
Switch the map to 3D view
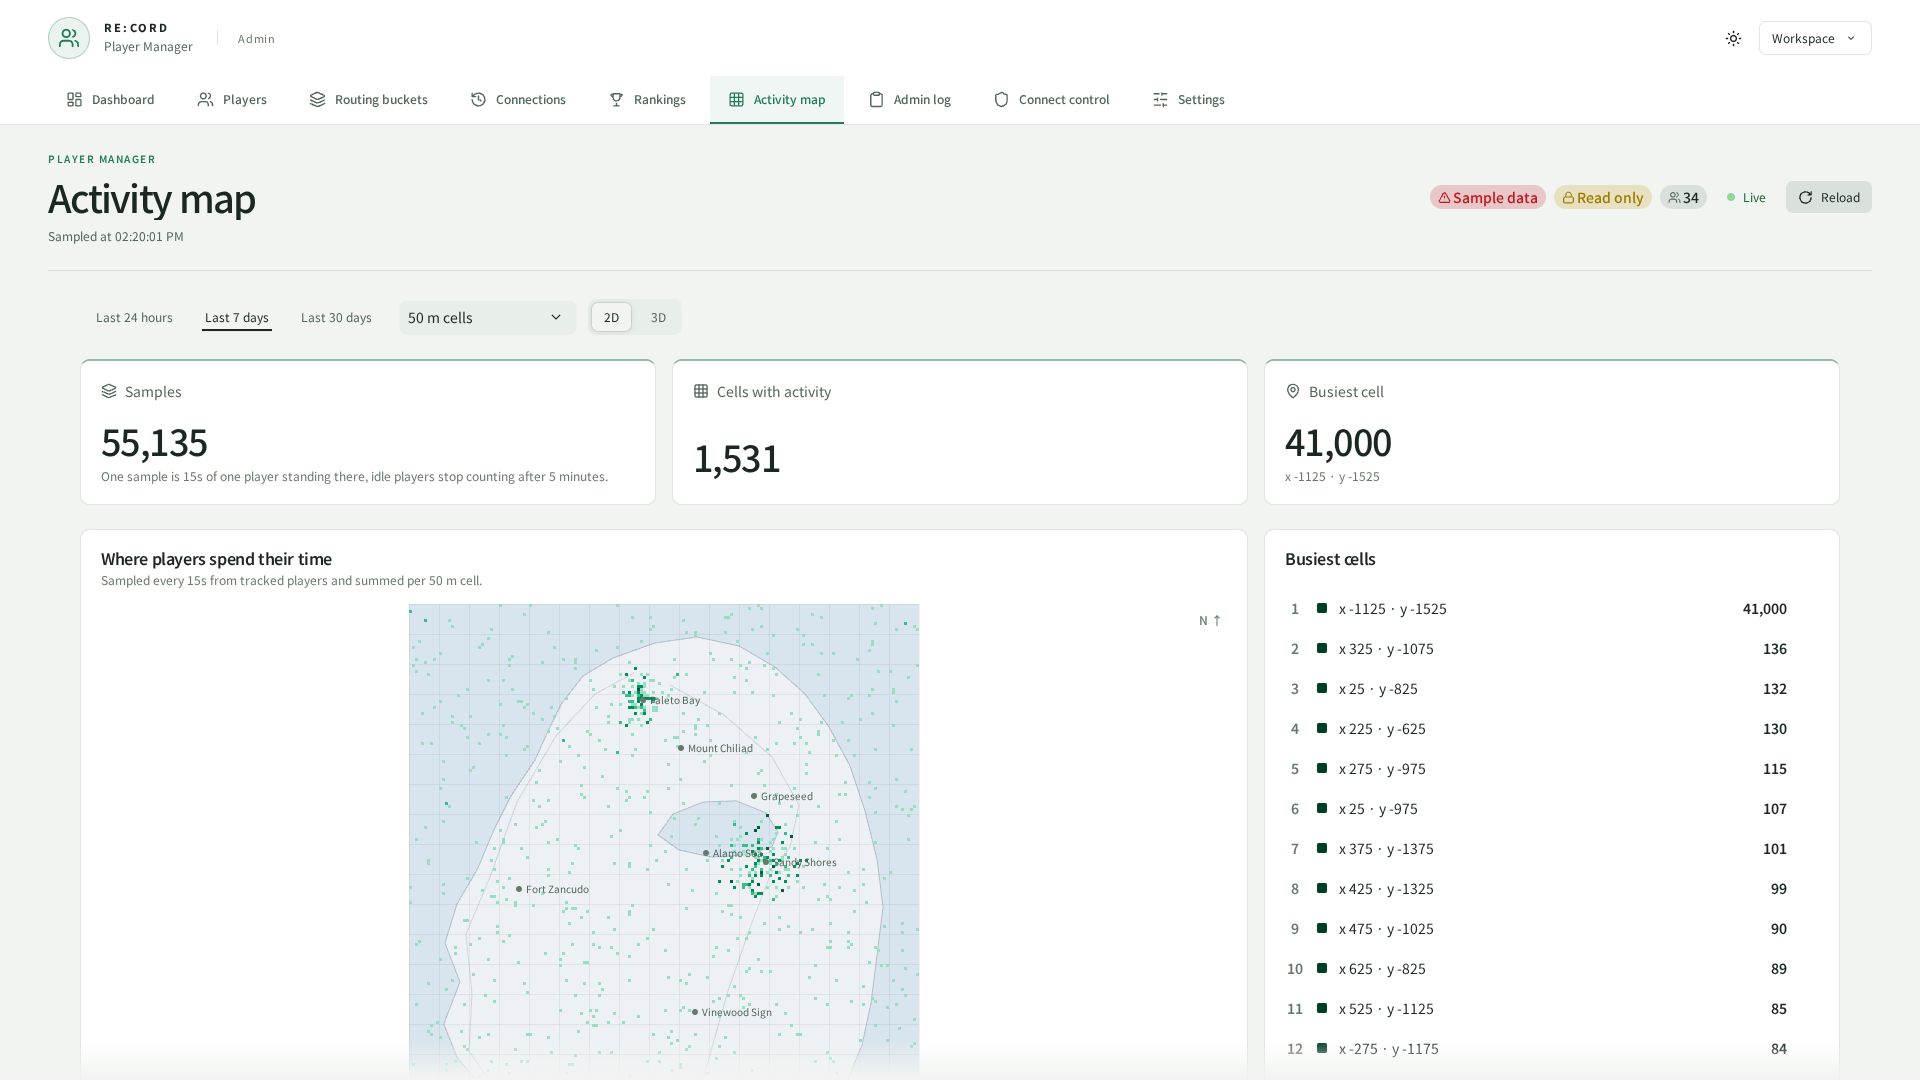[658, 318]
